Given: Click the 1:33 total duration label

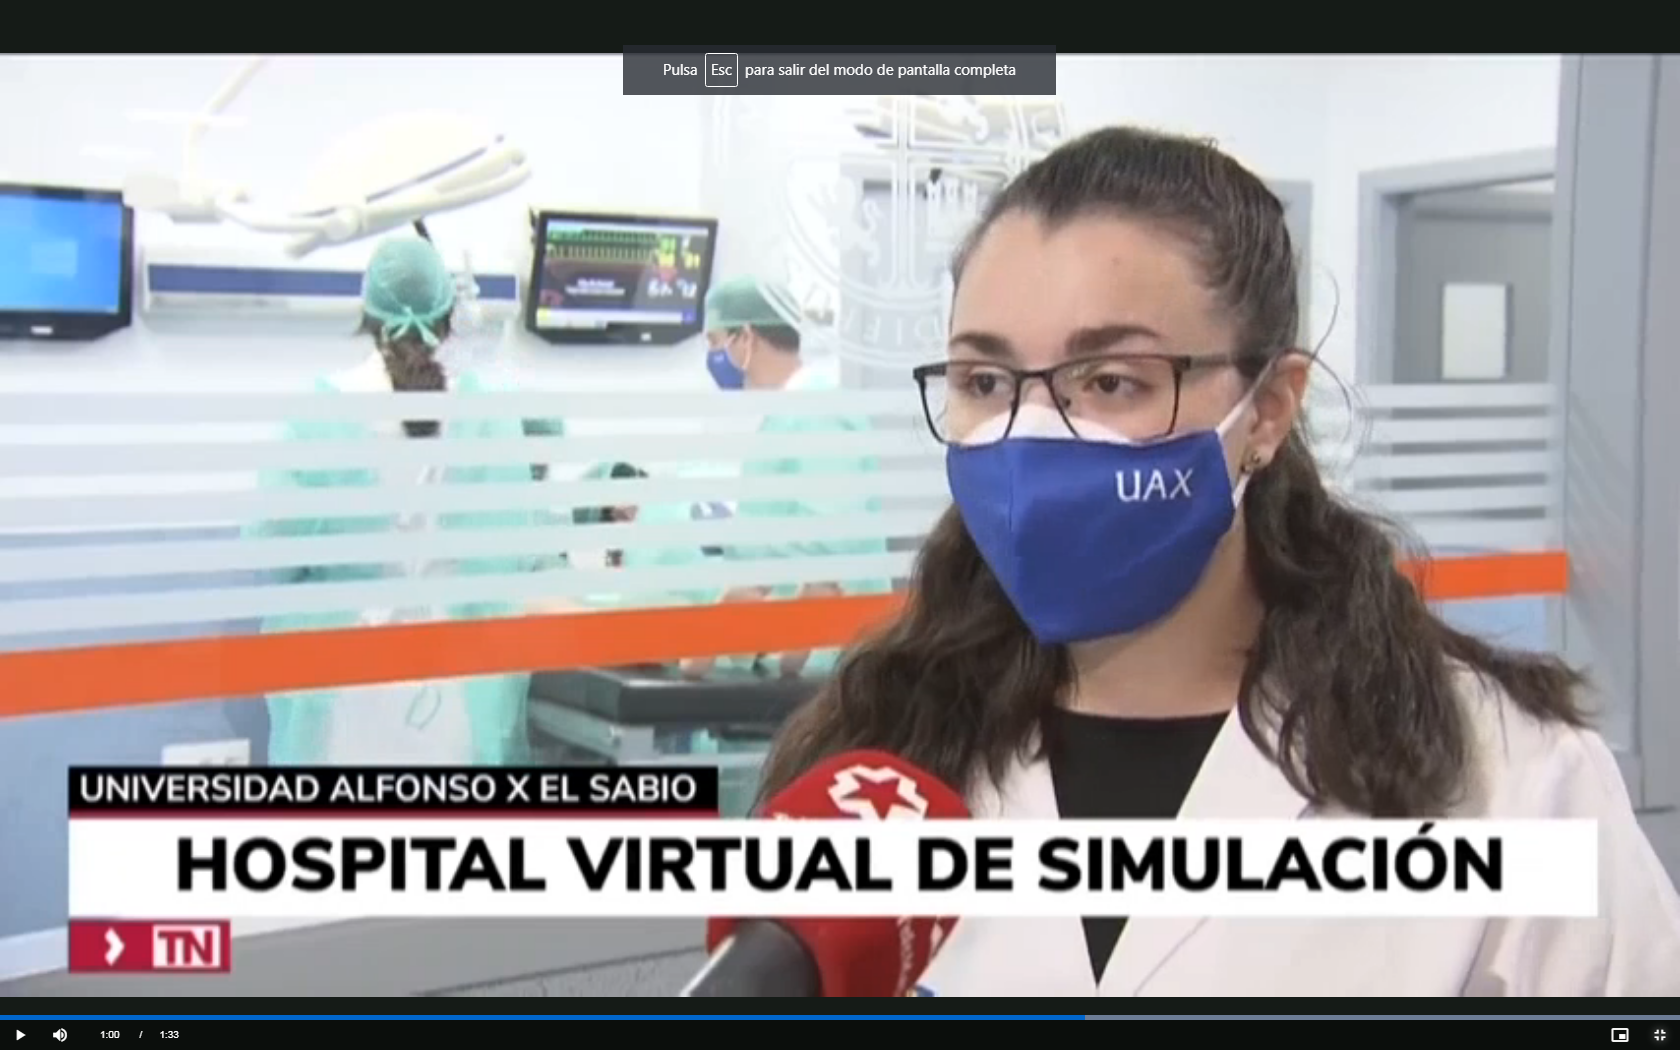Looking at the screenshot, I should click(169, 1035).
